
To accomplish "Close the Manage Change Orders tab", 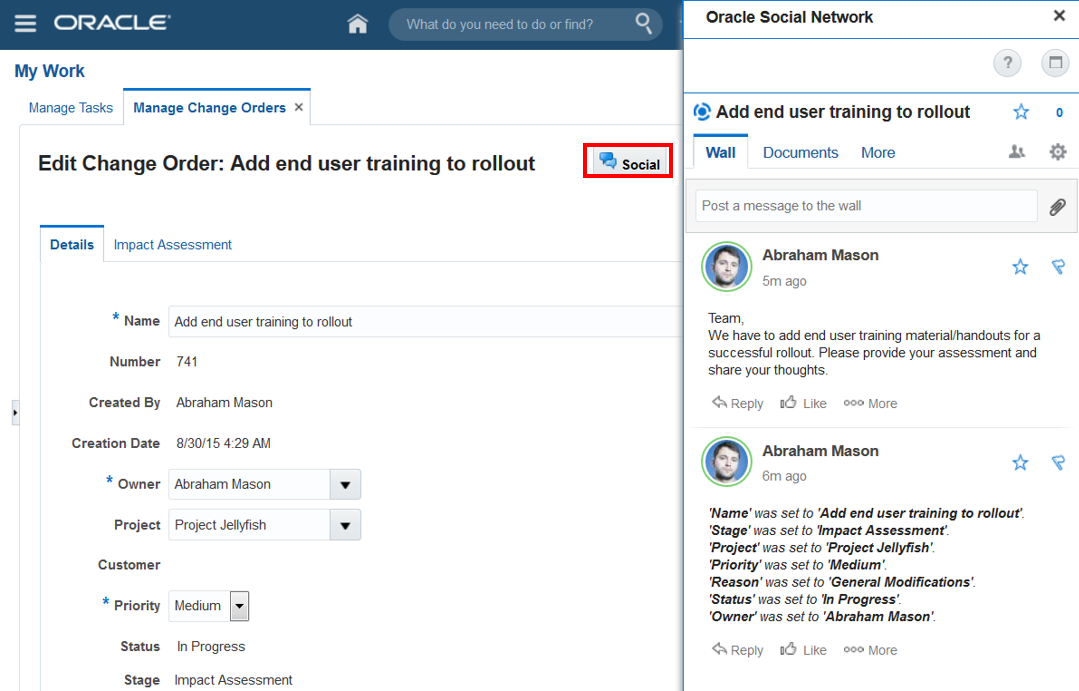I will click(299, 107).
